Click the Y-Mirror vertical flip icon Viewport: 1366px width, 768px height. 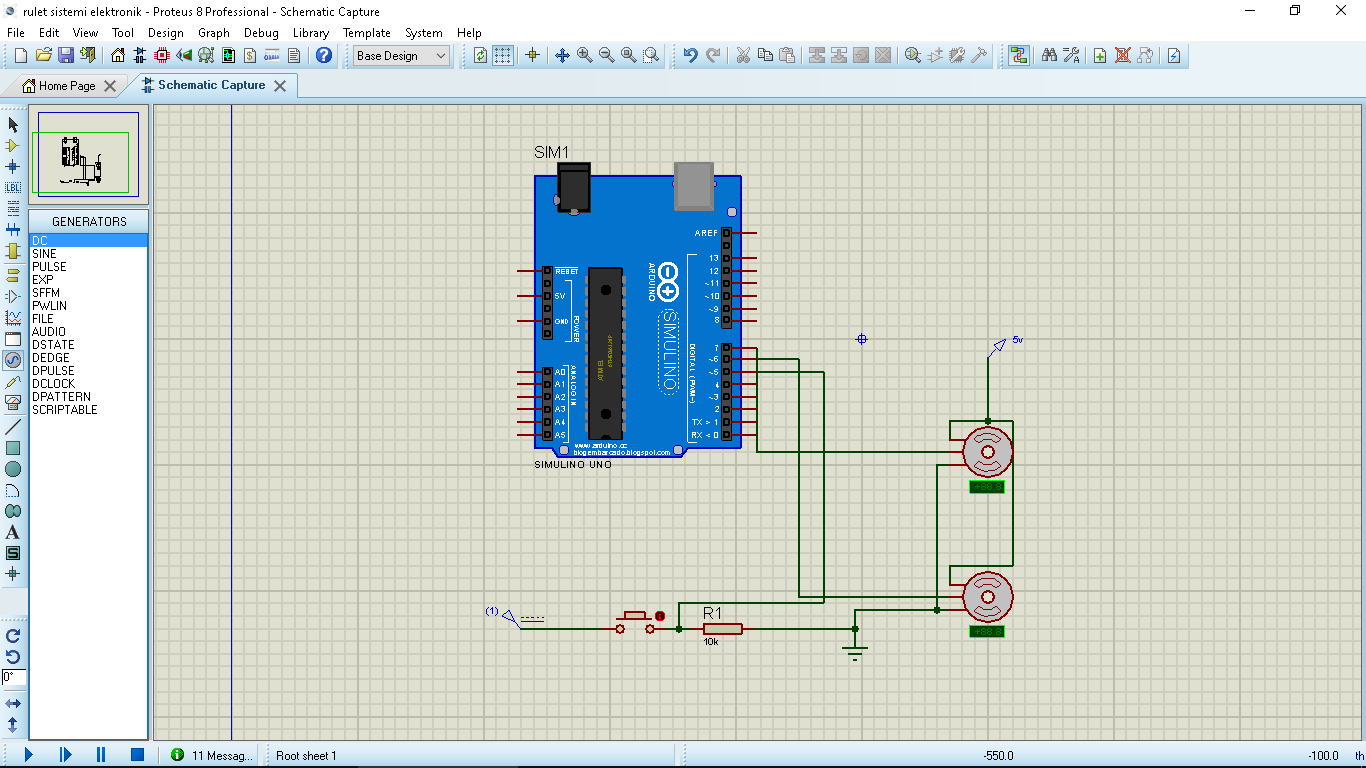(13, 724)
